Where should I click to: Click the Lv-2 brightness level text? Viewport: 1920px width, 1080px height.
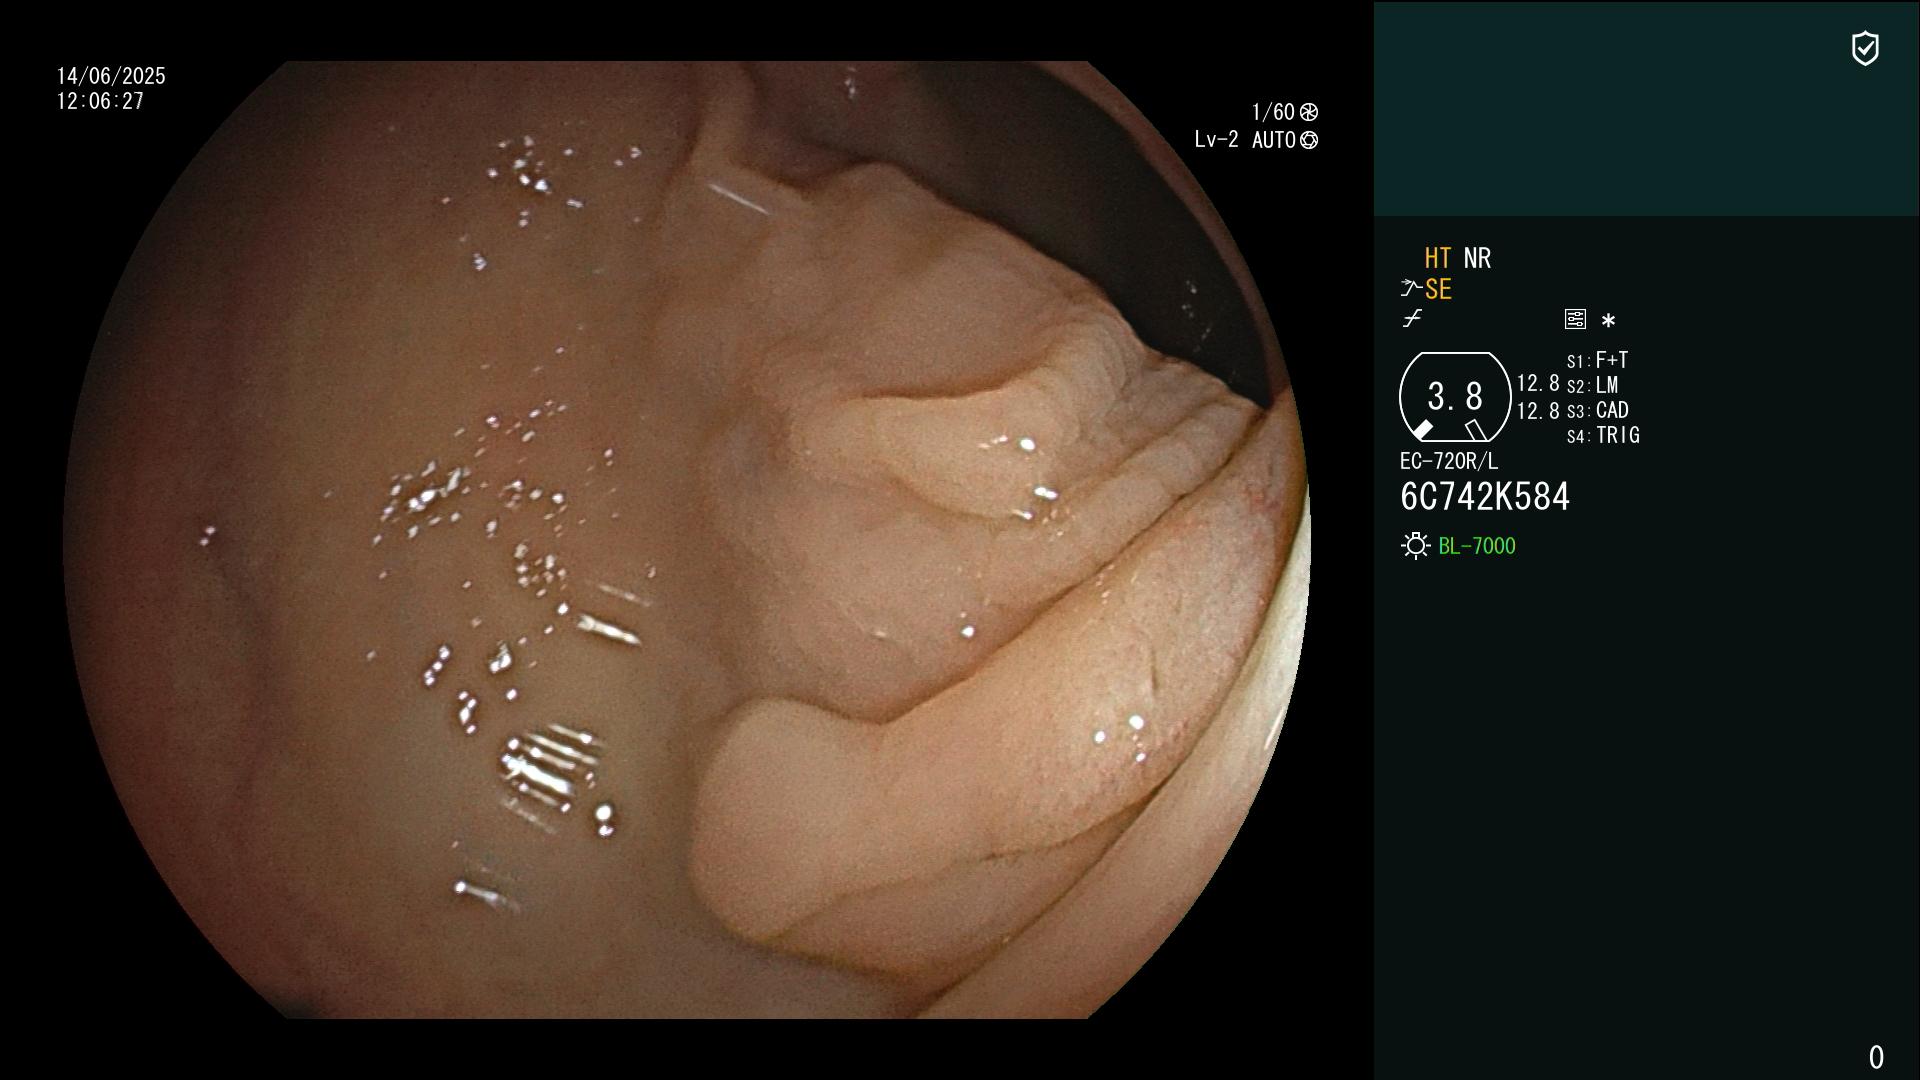pos(1216,140)
